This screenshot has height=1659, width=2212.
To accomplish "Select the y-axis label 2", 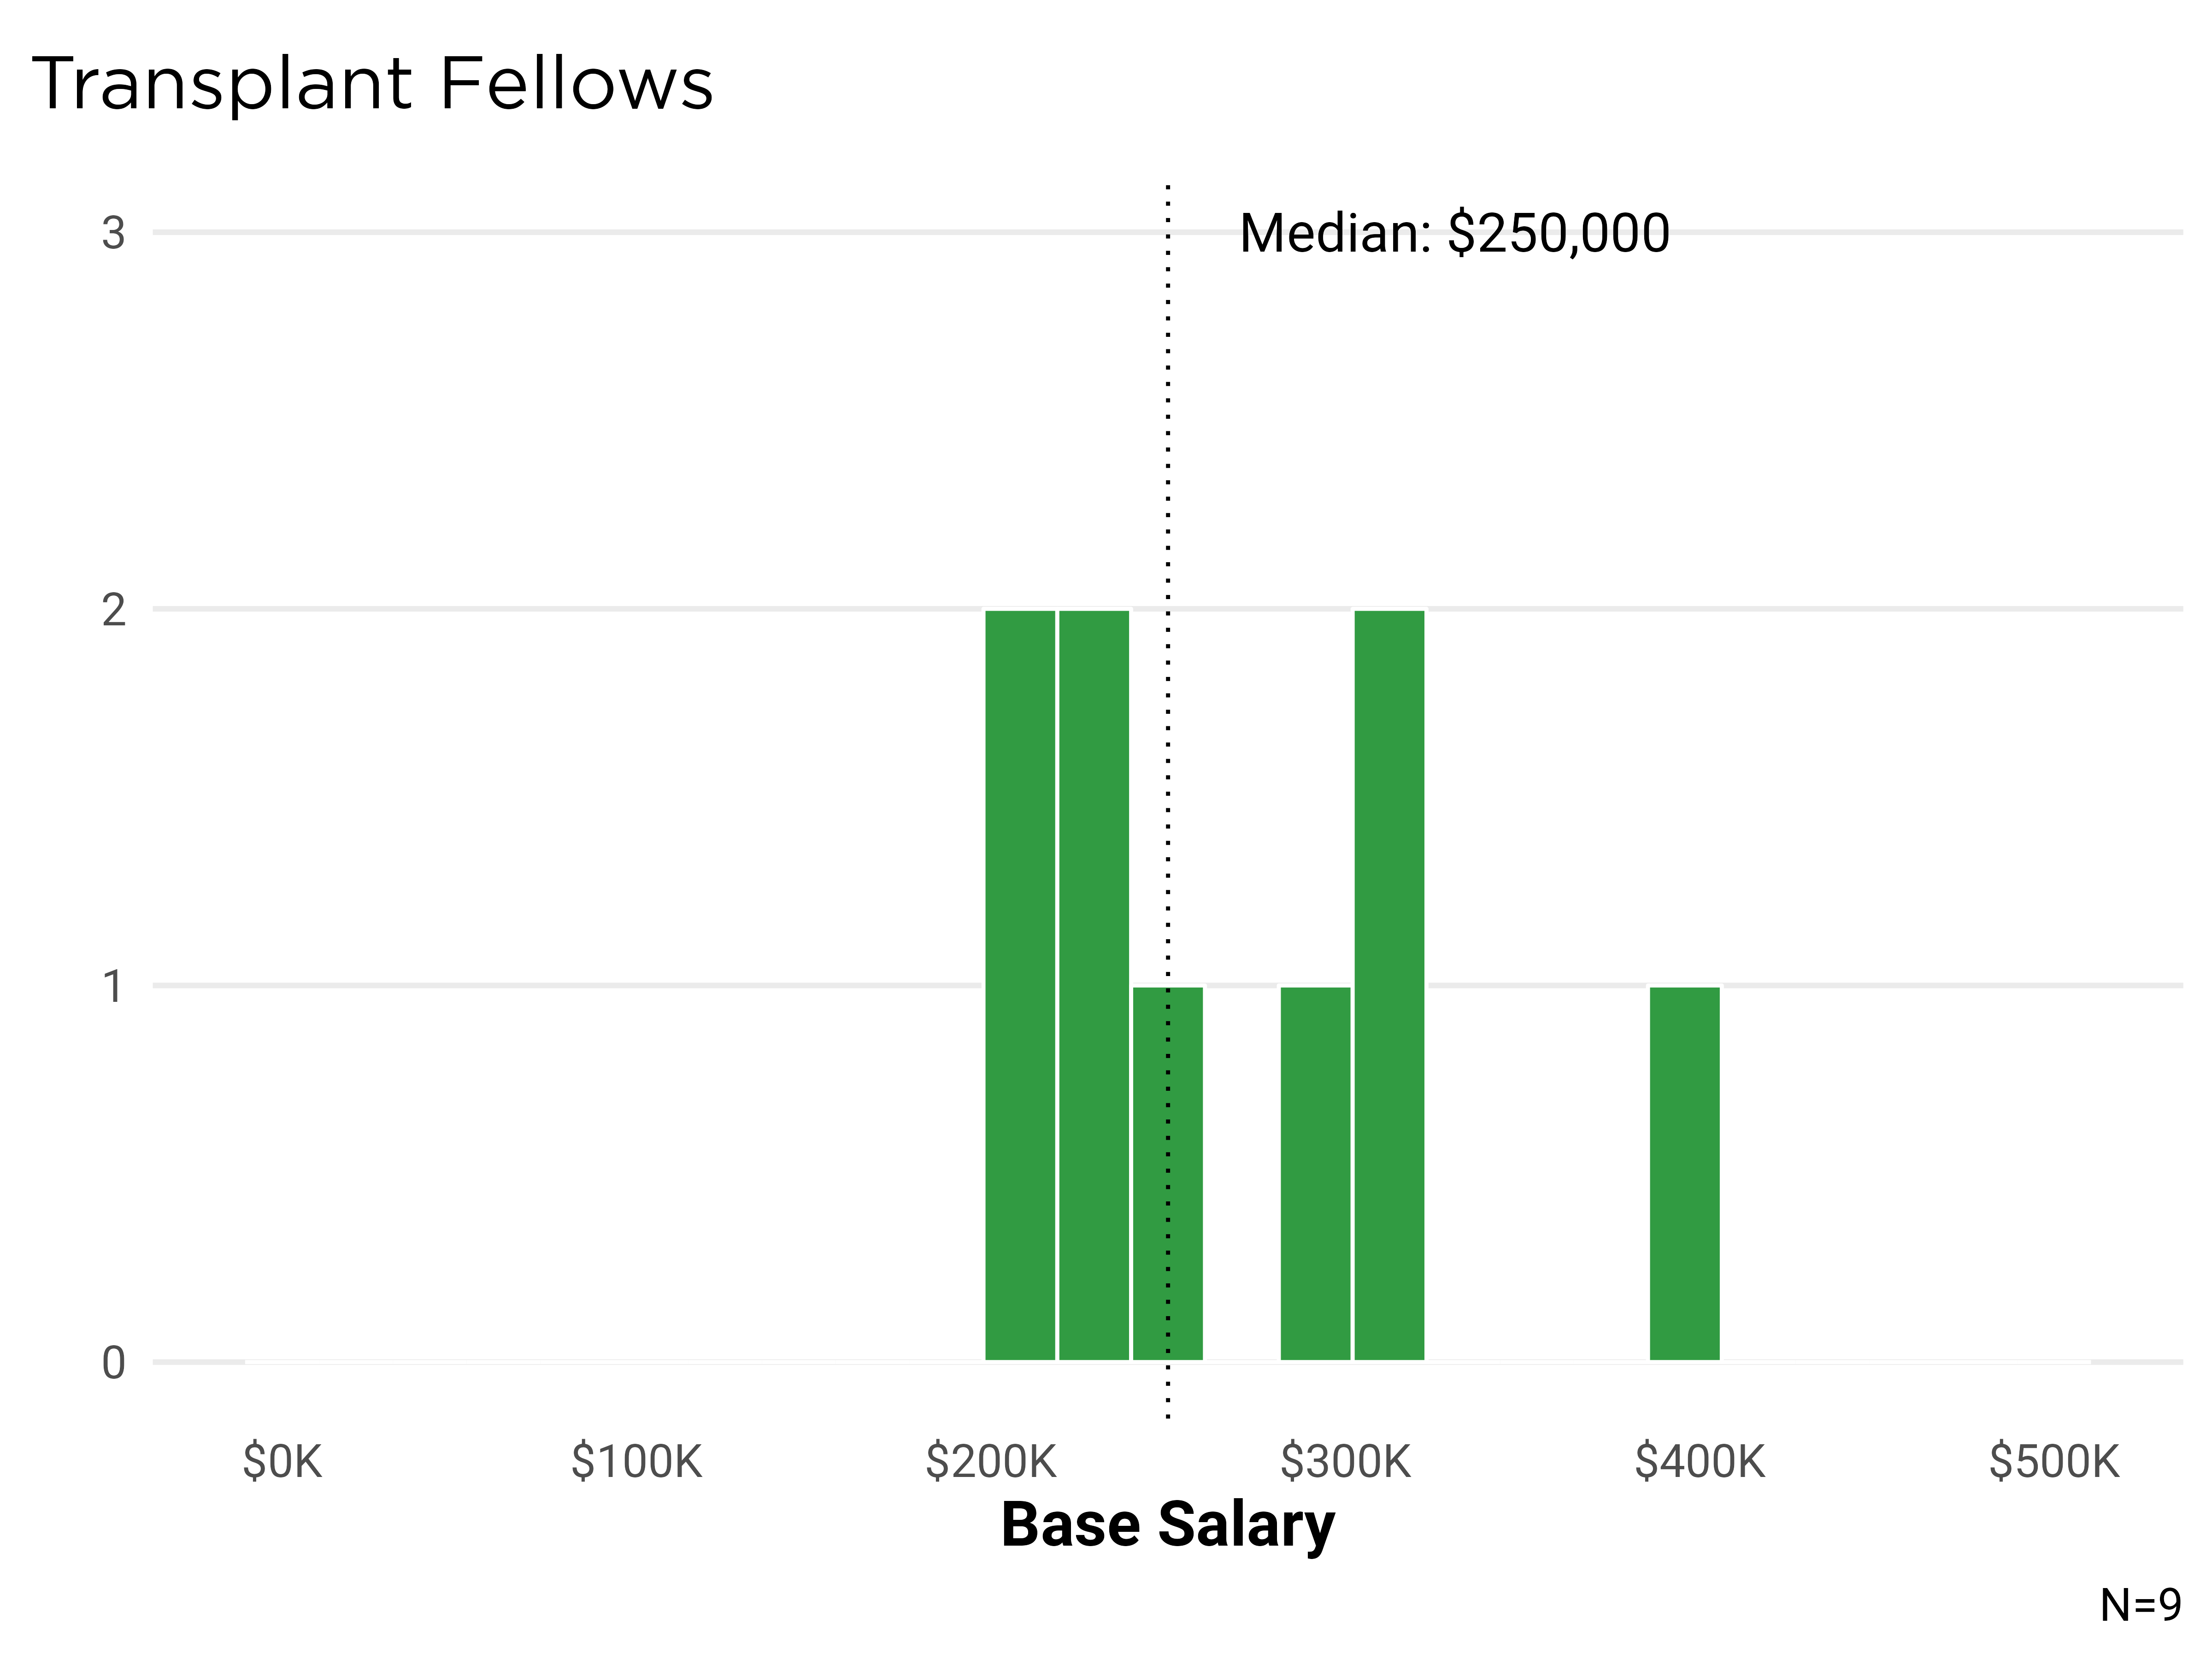I will [113, 610].
